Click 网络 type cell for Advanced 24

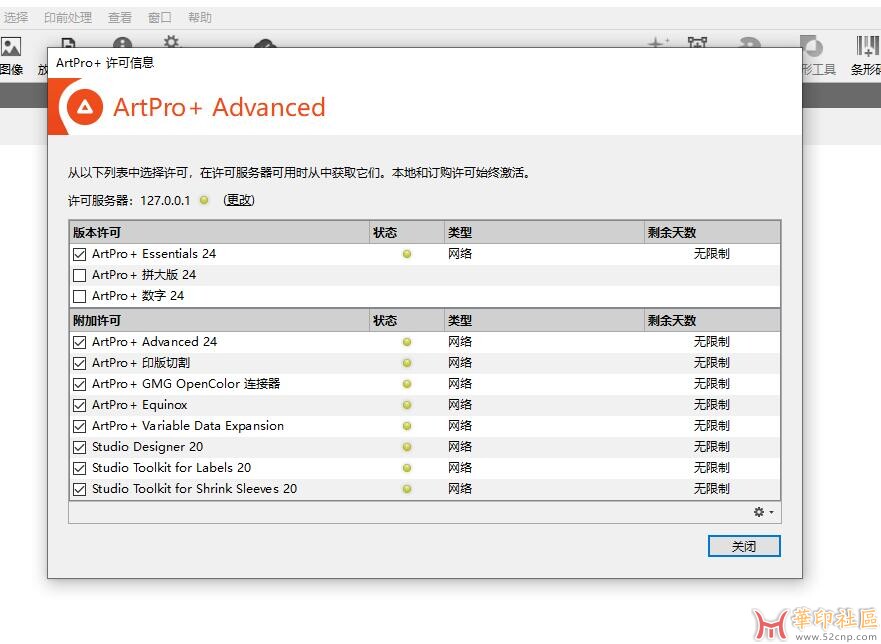[x=460, y=342]
